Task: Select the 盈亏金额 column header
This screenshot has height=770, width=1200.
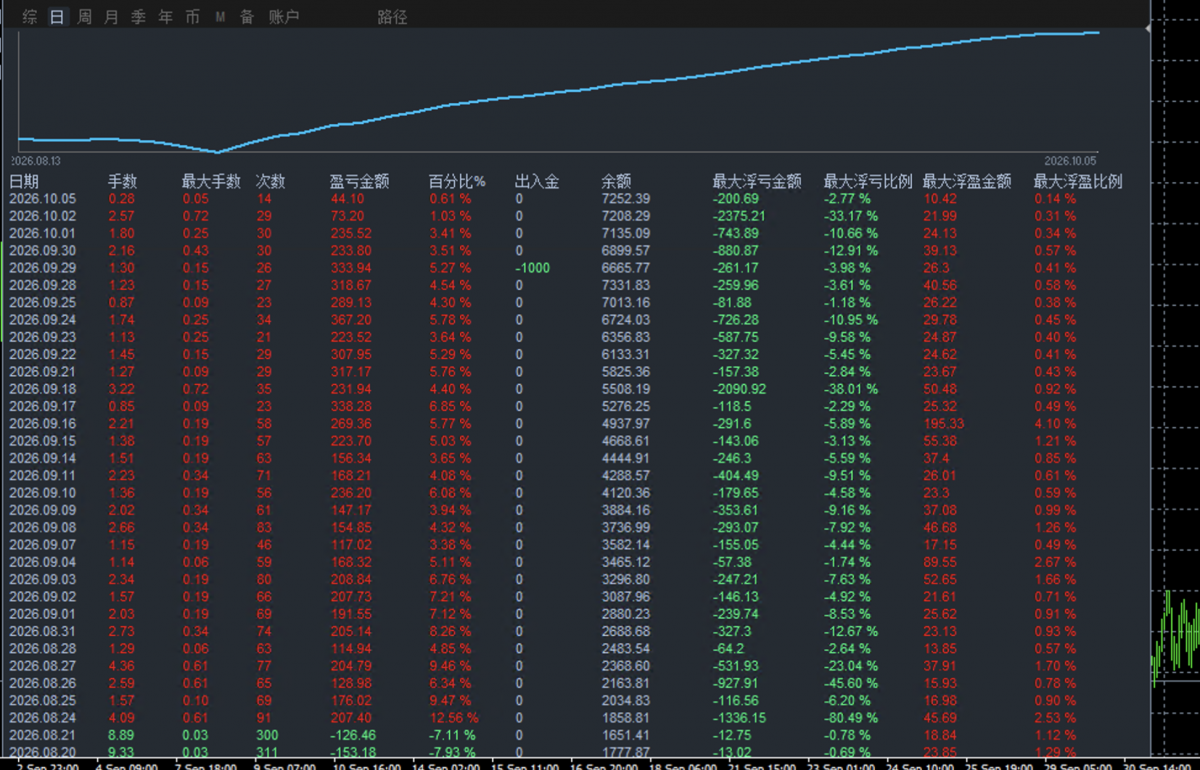Action: point(360,181)
